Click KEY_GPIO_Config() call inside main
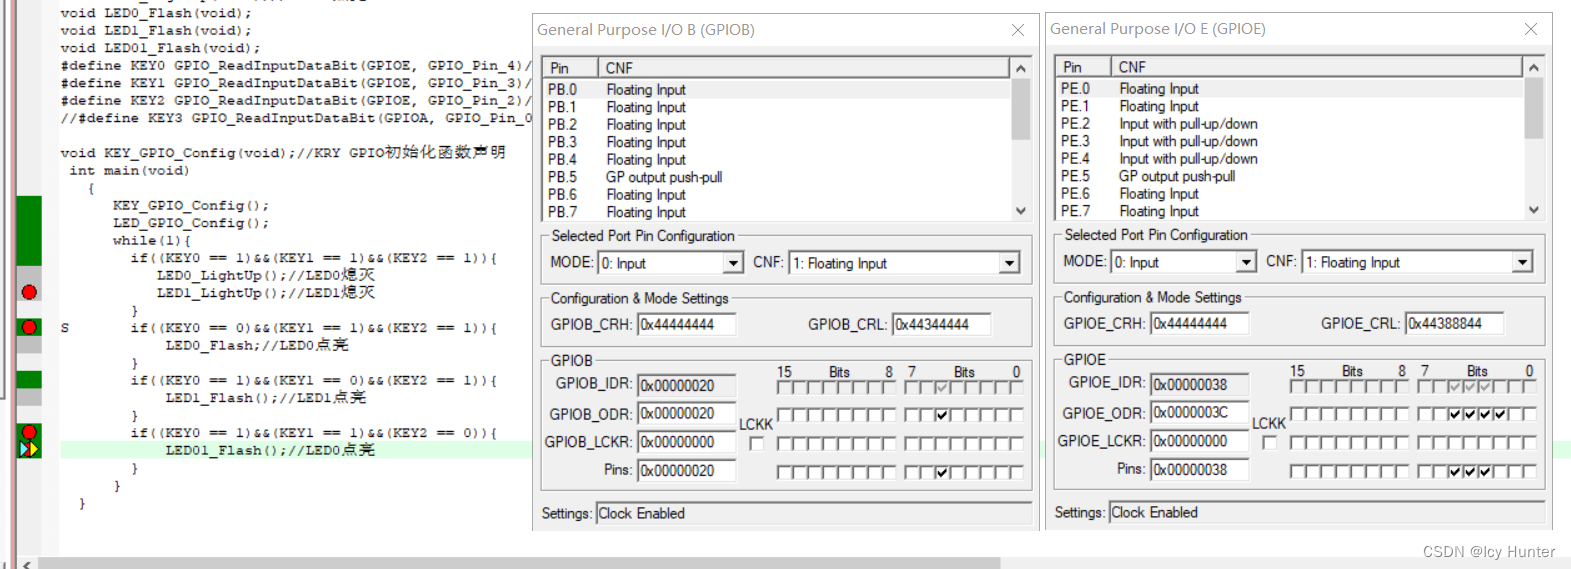 pyautogui.click(x=191, y=205)
